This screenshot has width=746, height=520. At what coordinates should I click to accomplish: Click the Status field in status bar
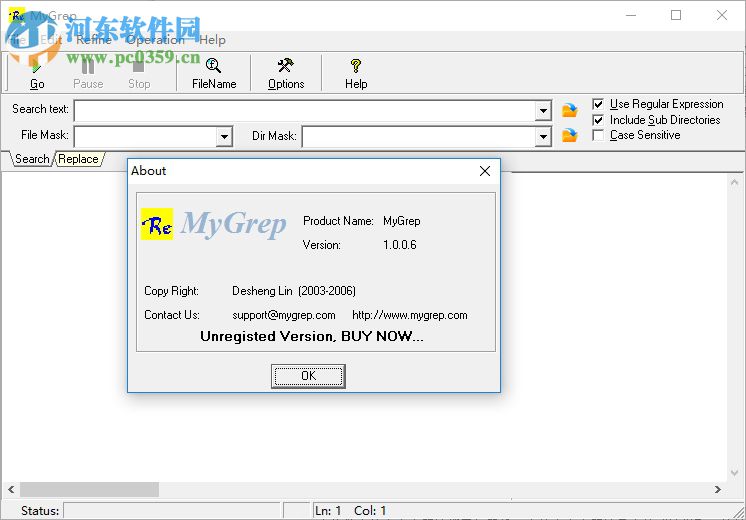(172, 510)
